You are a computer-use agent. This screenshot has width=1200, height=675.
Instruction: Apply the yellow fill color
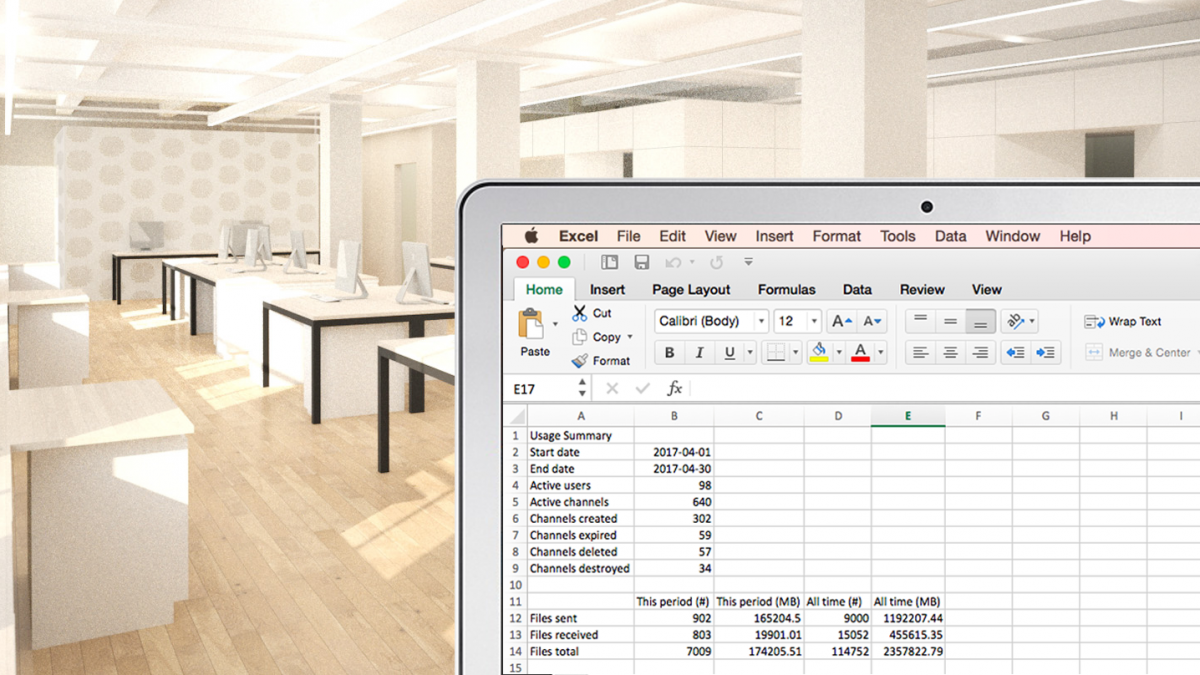tap(819, 353)
